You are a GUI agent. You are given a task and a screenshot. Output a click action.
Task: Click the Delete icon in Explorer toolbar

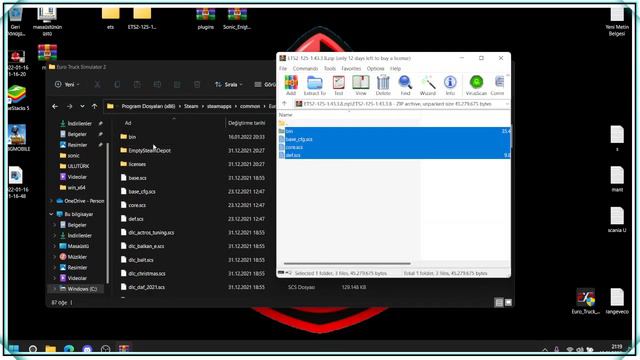tap(197, 84)
